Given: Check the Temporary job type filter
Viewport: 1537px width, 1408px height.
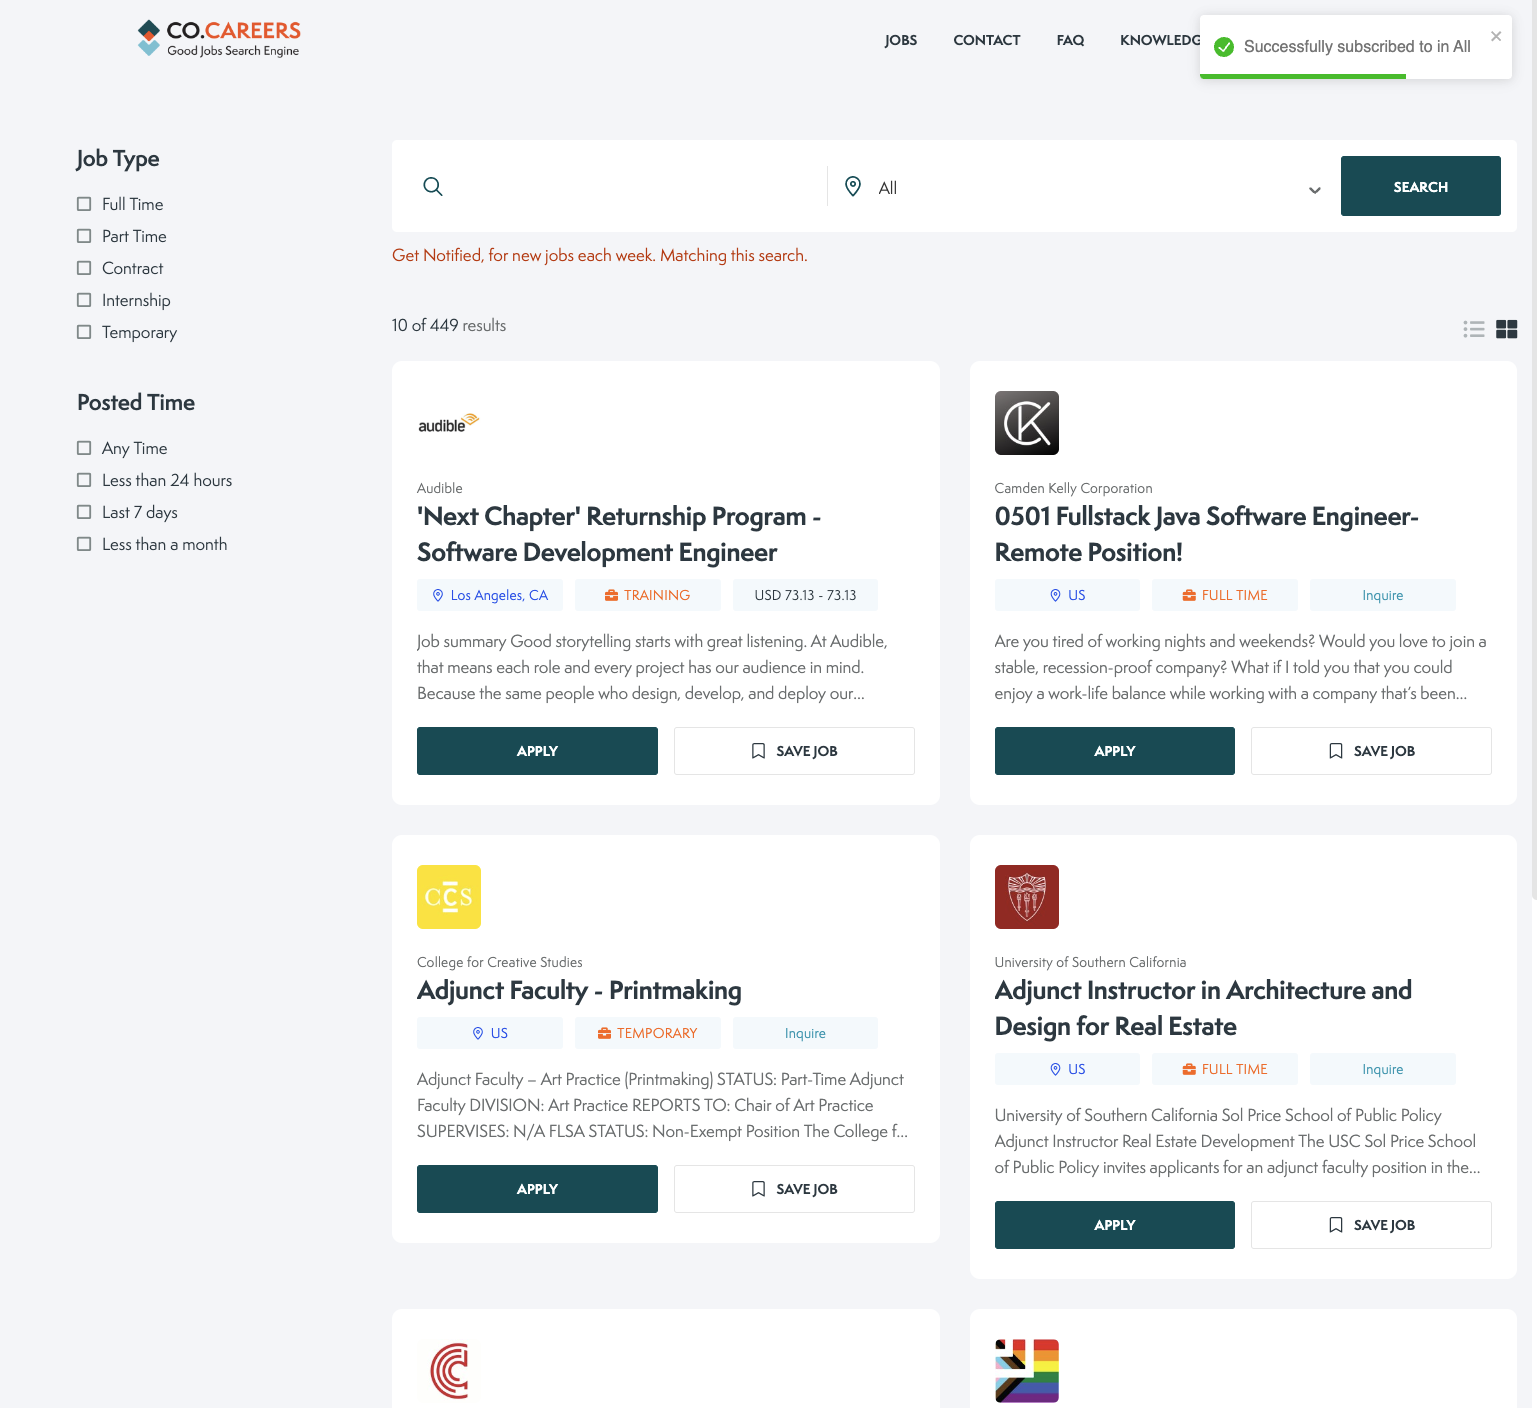Looking at the screenshot, I should click(x=84, y=332).
